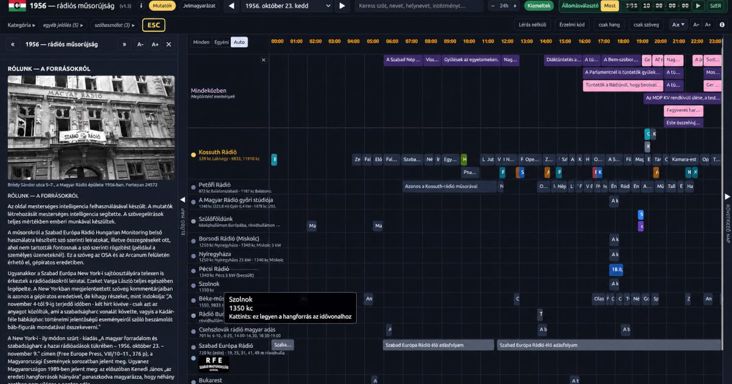
Task: Select Petőfi Rádió station dot
Action: pos(193,187)
